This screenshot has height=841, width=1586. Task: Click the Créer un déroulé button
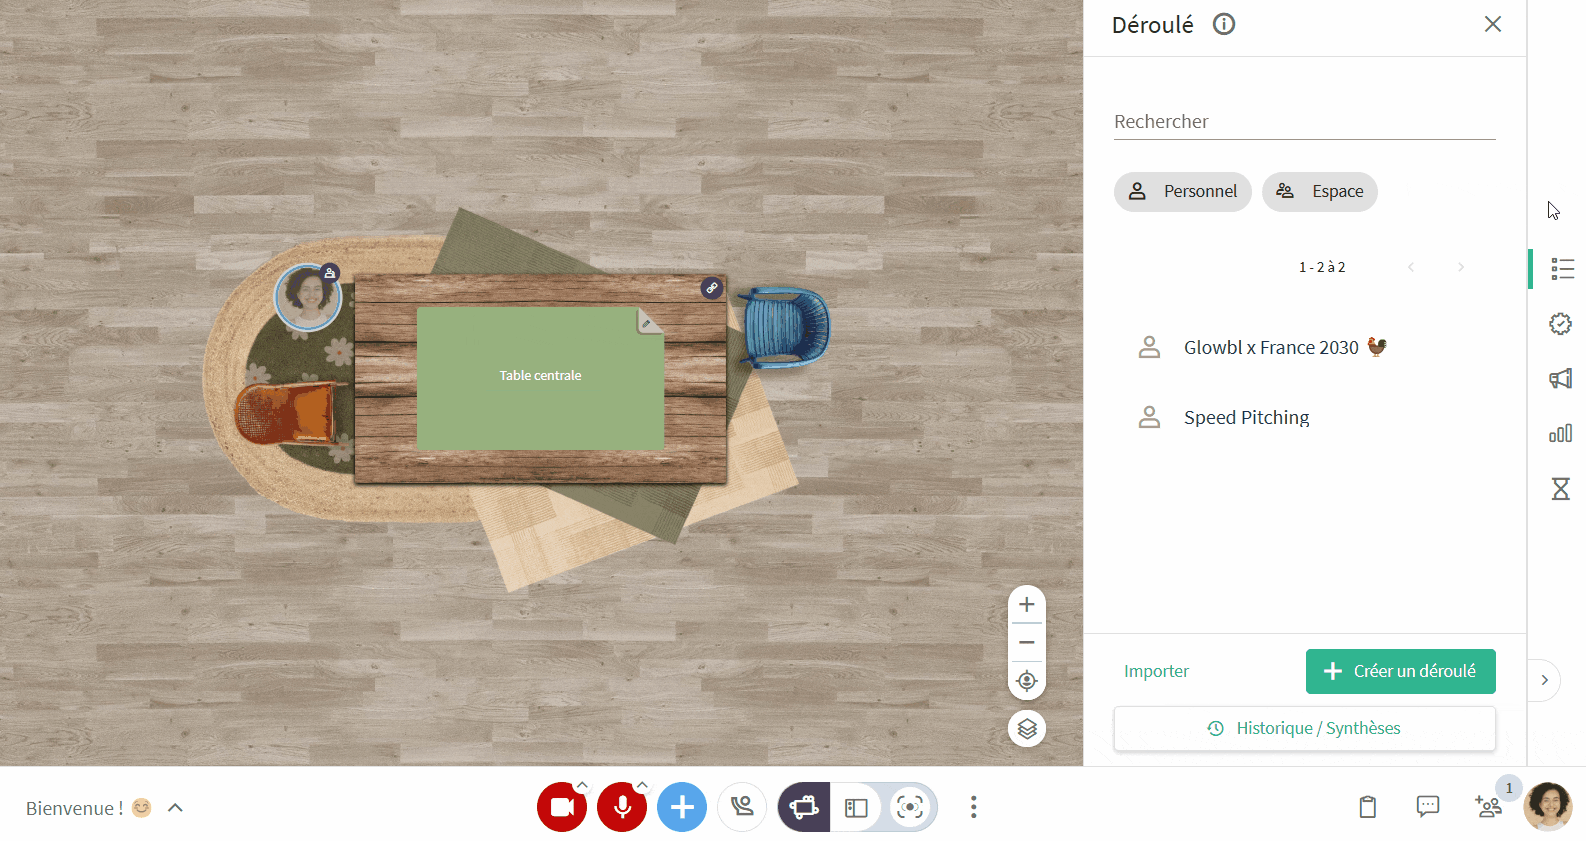tap(1400, 671)
